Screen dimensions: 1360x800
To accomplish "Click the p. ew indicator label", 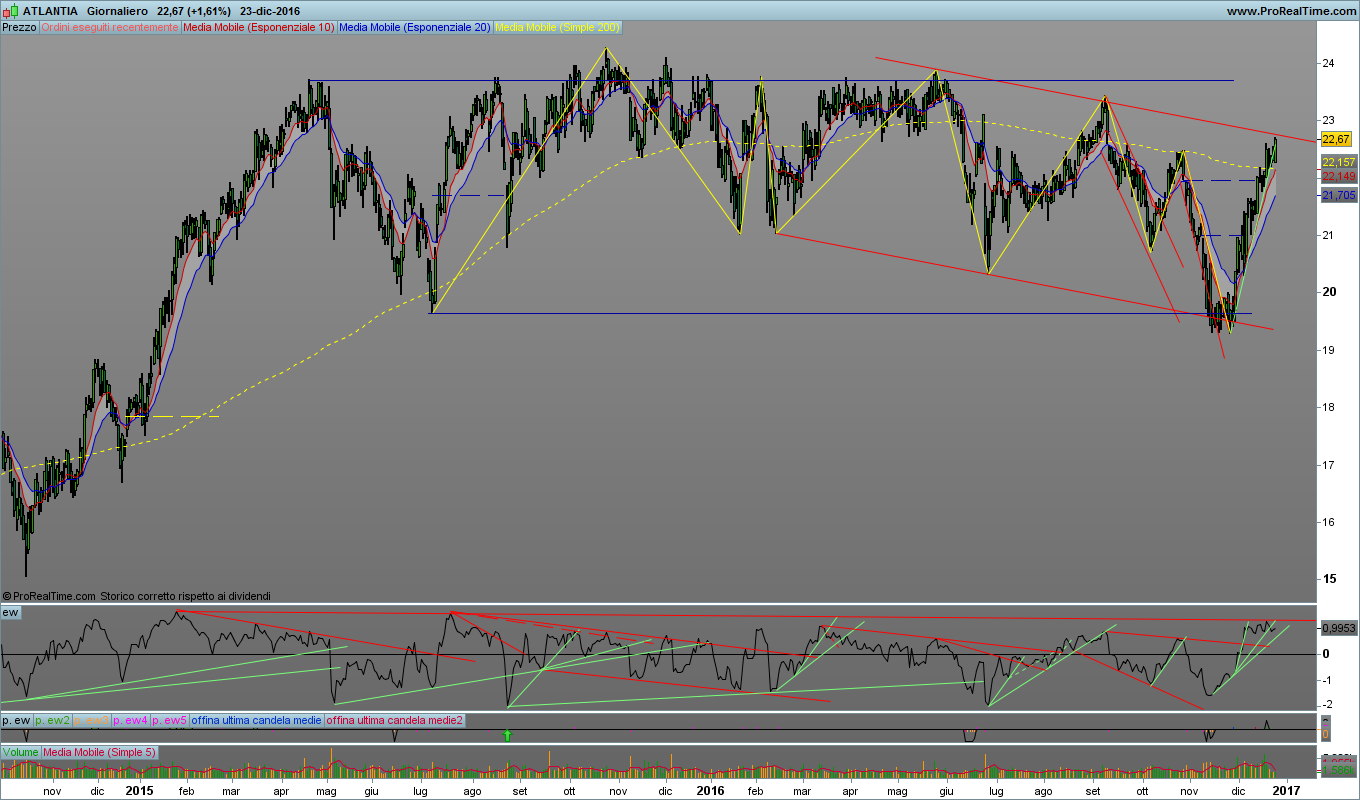I will 16,720.
